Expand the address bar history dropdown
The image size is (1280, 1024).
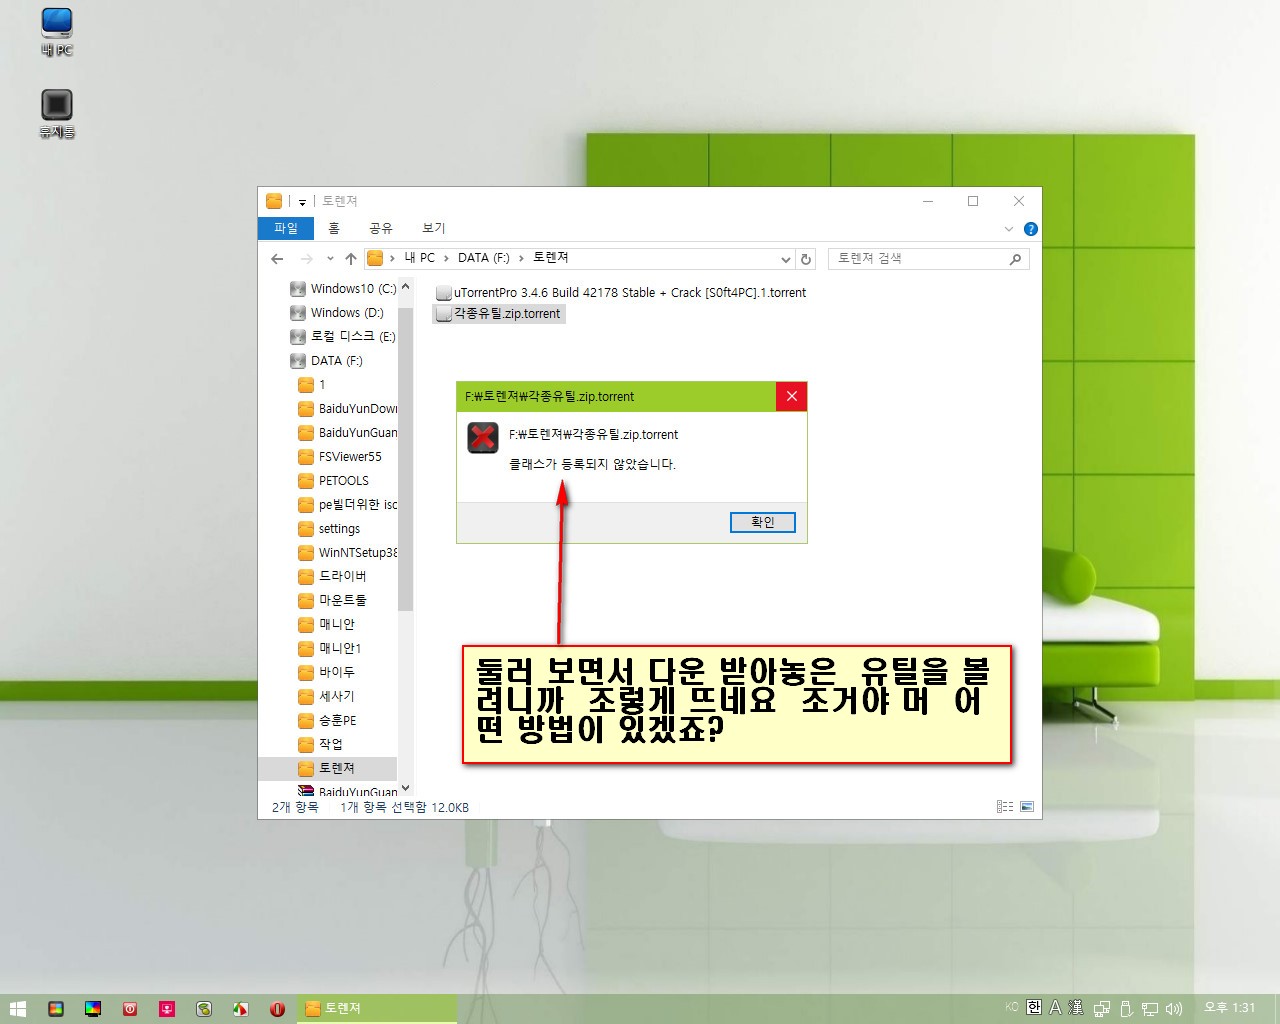point(785,259)
